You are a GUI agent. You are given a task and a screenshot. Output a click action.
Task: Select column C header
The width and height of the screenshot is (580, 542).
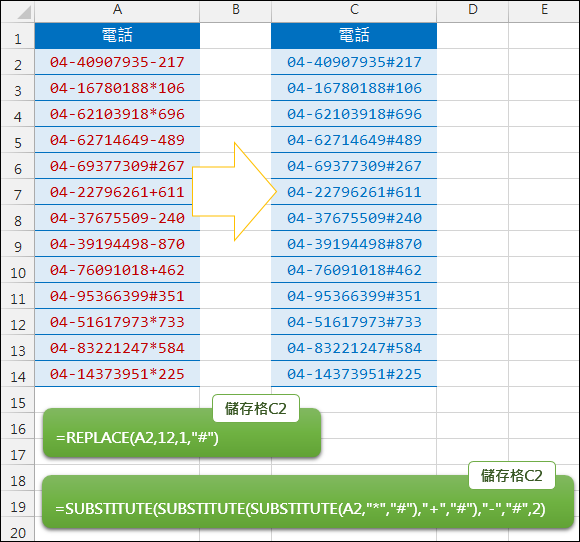point(354,11)
